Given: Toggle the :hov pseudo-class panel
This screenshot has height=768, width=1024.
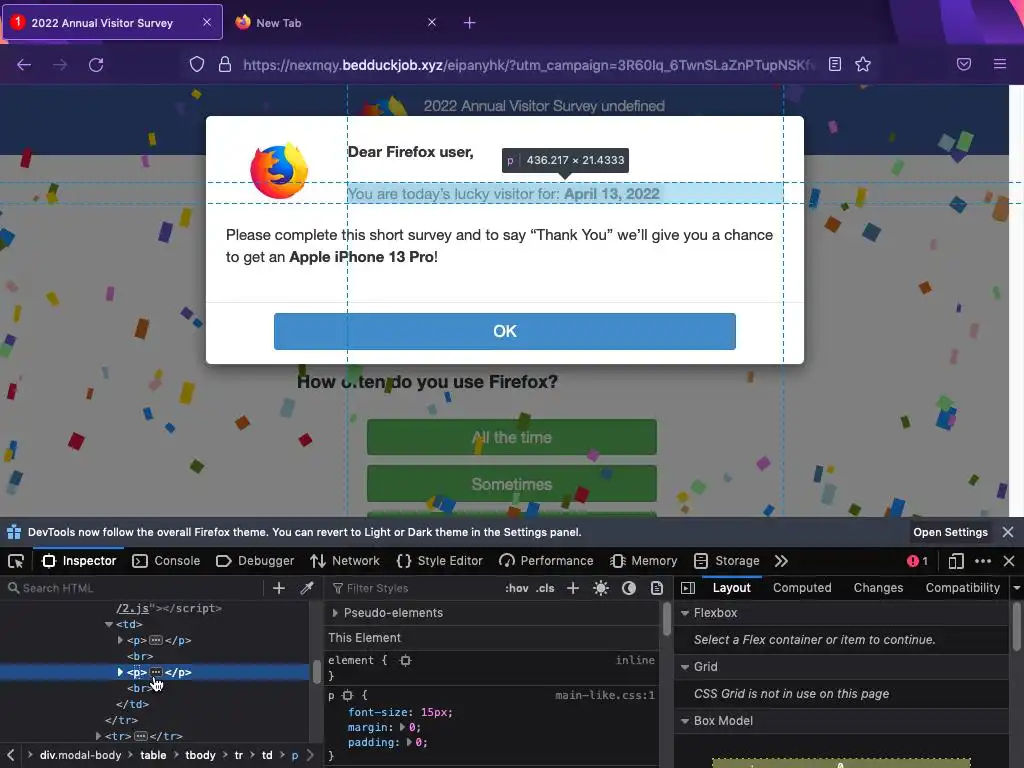Looking at the screenshot, I should (517, 588).
